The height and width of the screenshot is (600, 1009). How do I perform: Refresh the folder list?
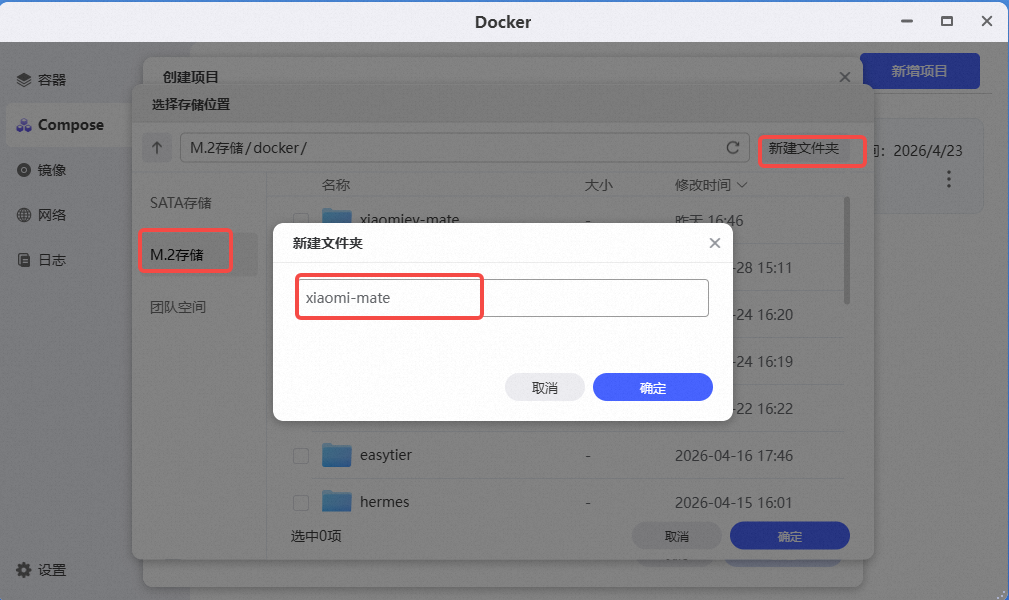[x=732, y=147]
